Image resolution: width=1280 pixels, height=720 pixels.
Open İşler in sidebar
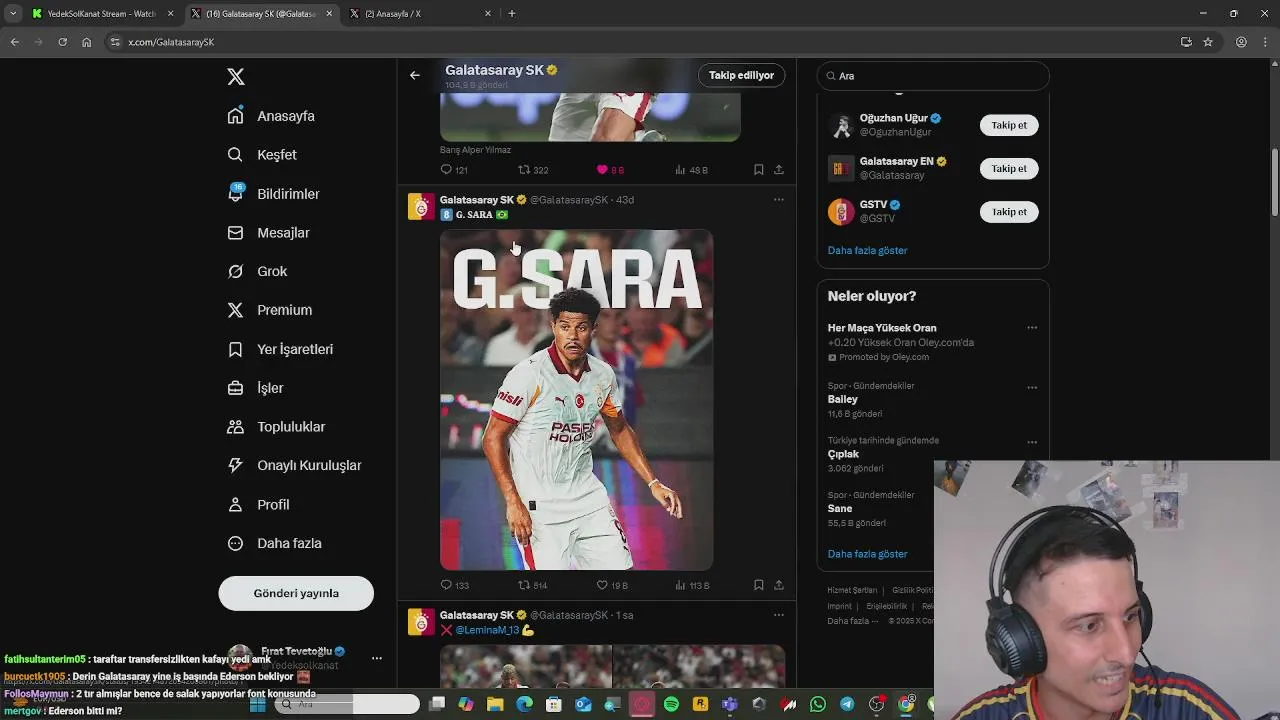(255, 388)
